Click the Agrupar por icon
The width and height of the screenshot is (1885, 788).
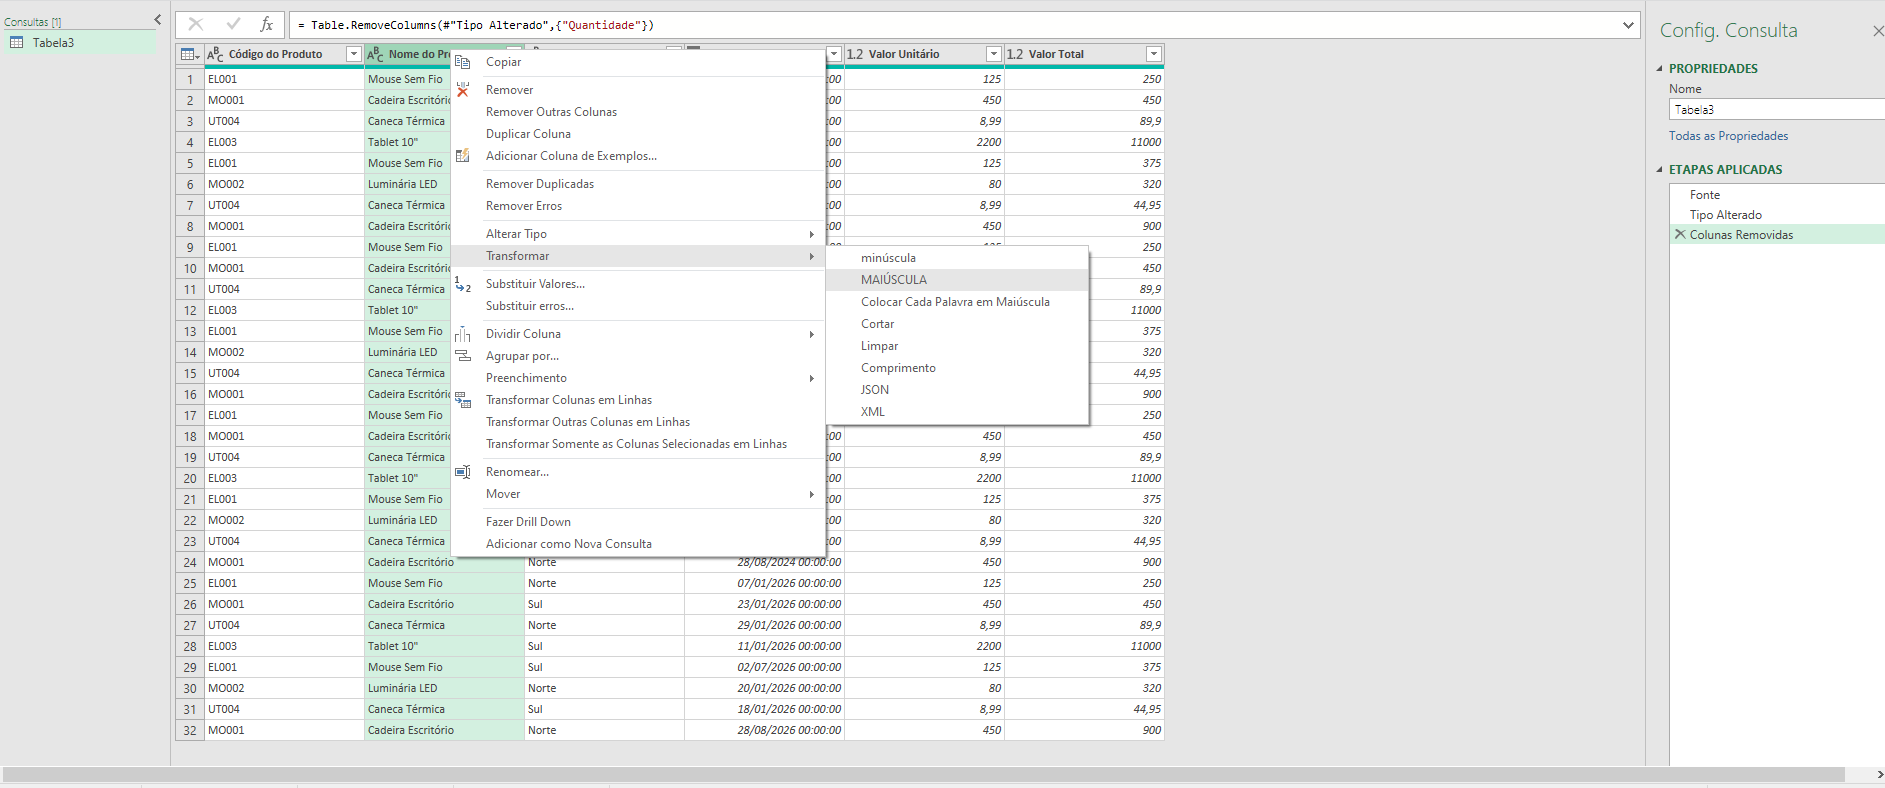pyautogui.click(x=463, y=356)
